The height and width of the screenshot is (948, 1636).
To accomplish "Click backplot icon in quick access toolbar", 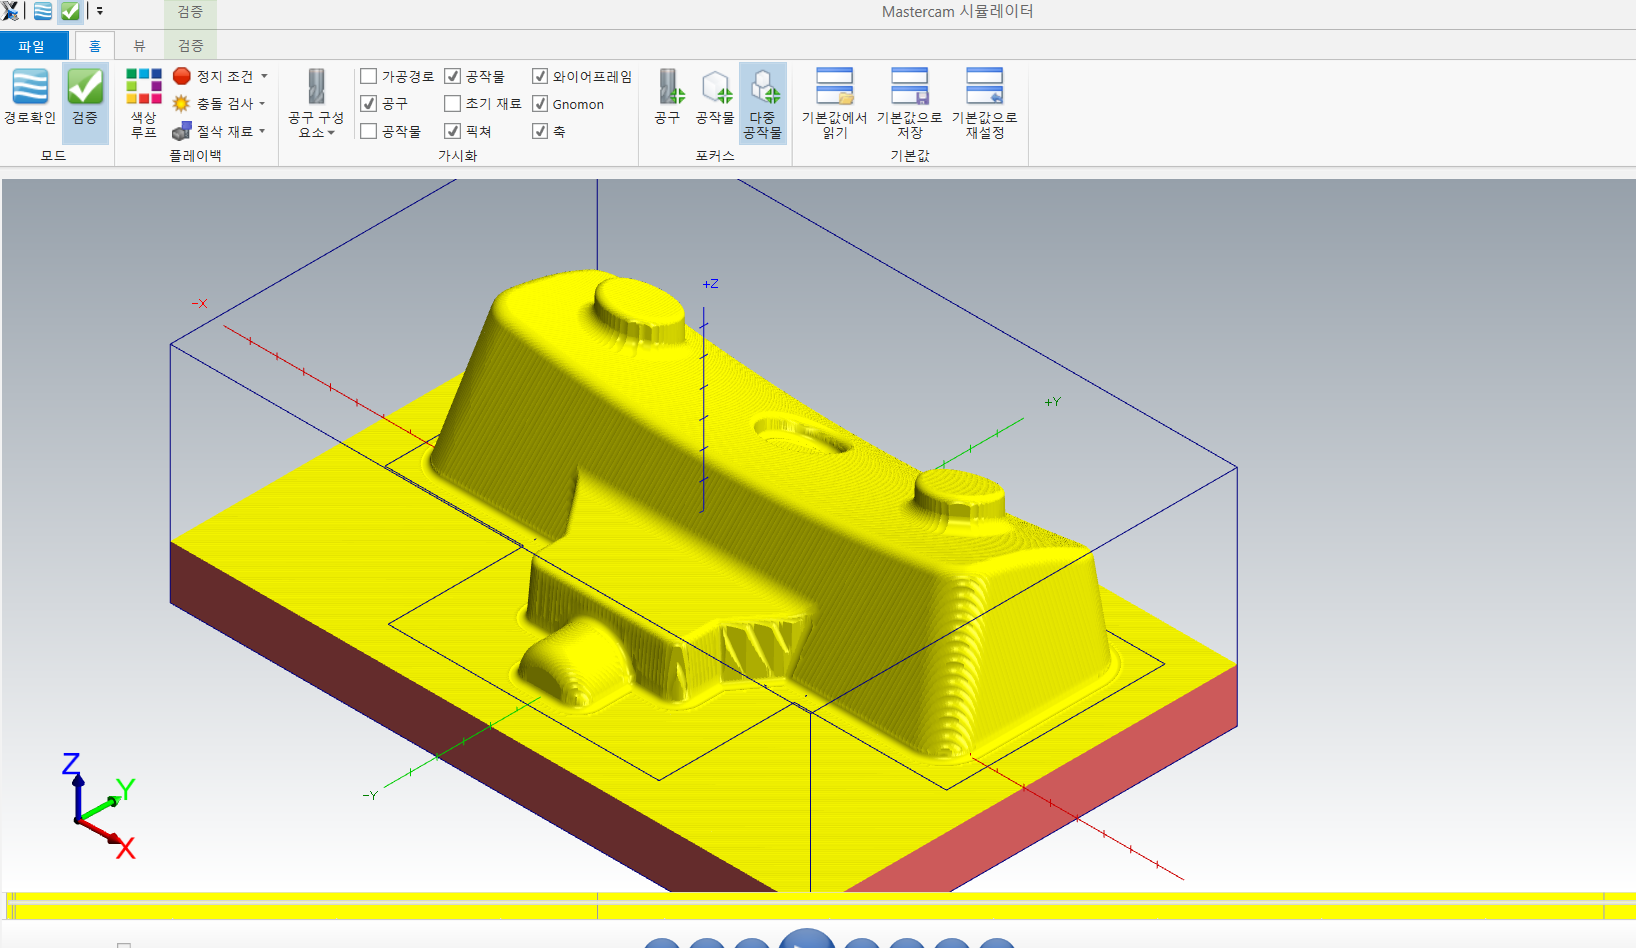I will (43, 11).
